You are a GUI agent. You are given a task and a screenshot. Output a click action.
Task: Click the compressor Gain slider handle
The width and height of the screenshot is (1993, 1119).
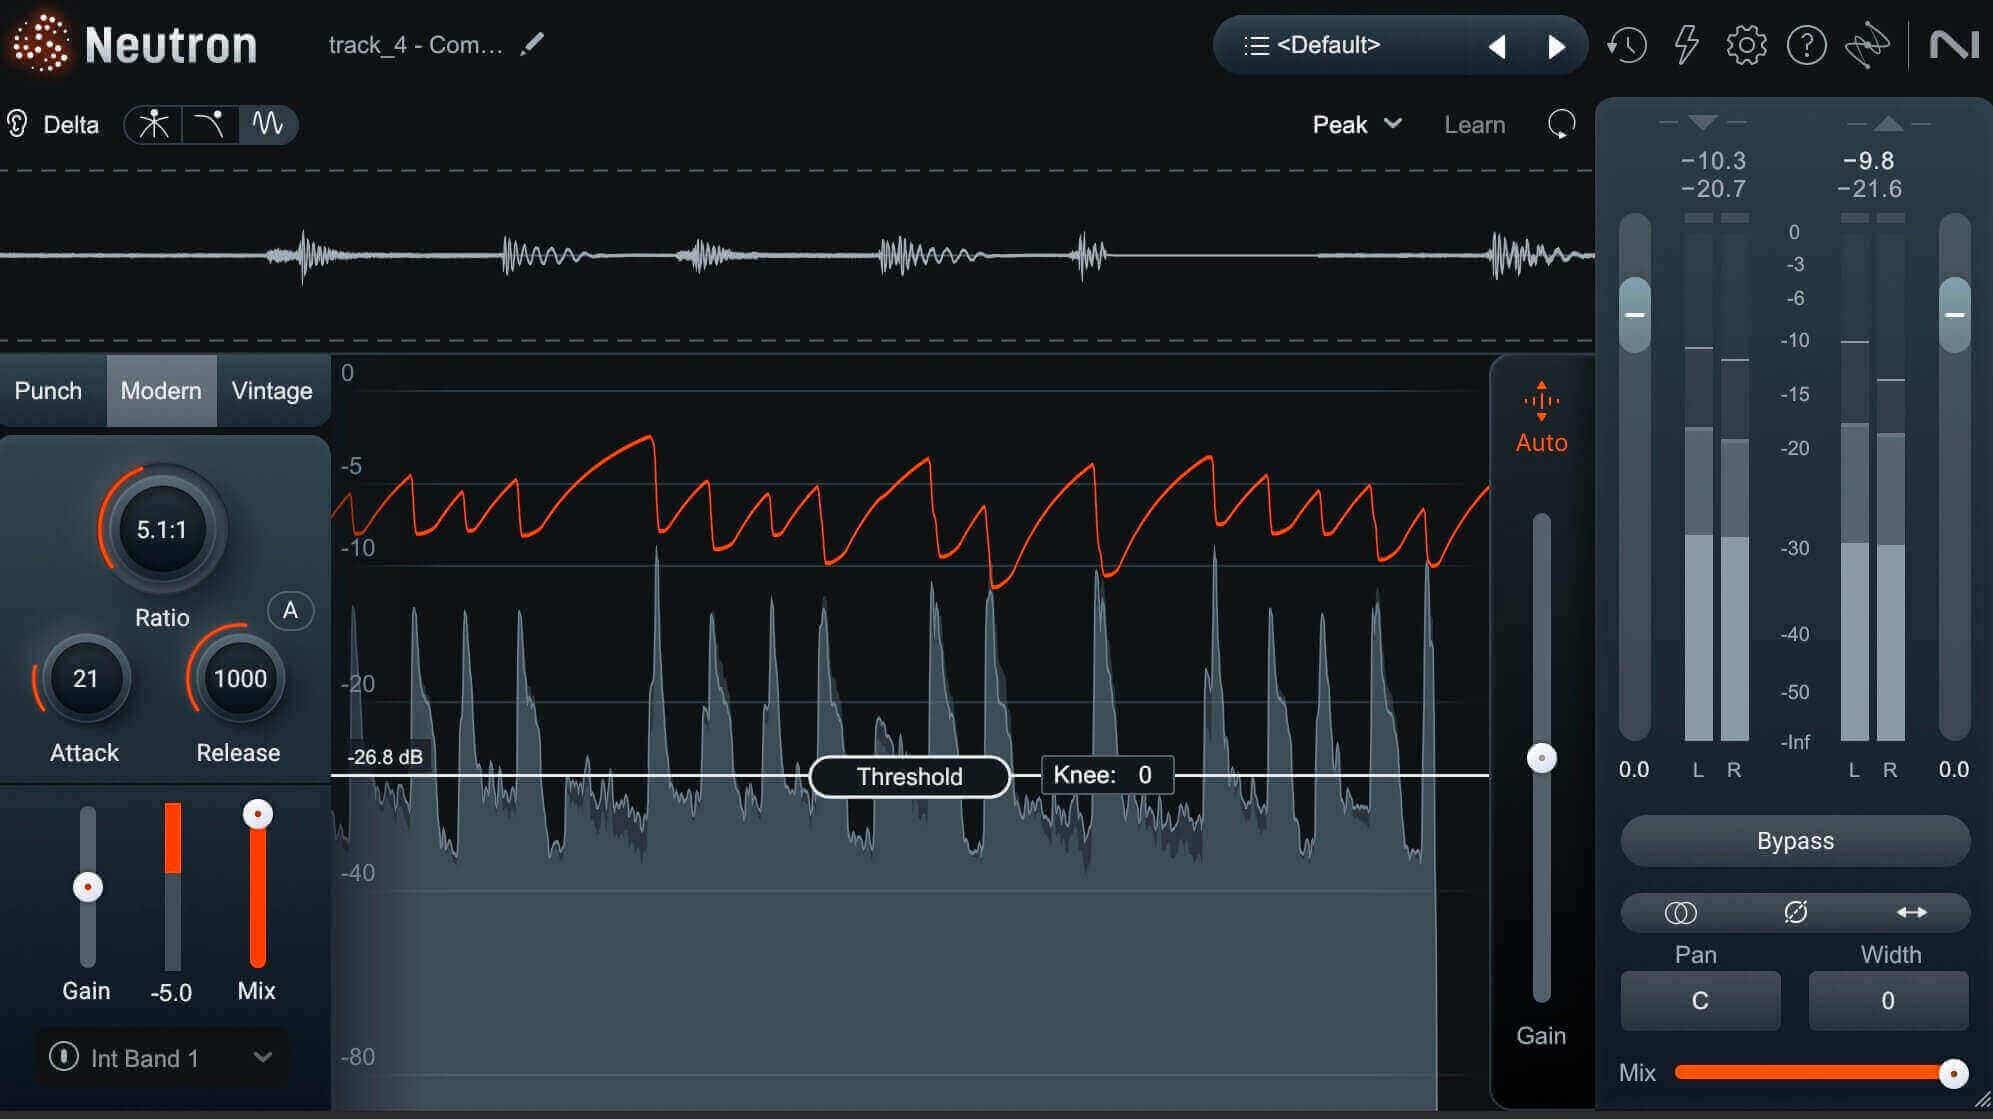pos(88,887)
